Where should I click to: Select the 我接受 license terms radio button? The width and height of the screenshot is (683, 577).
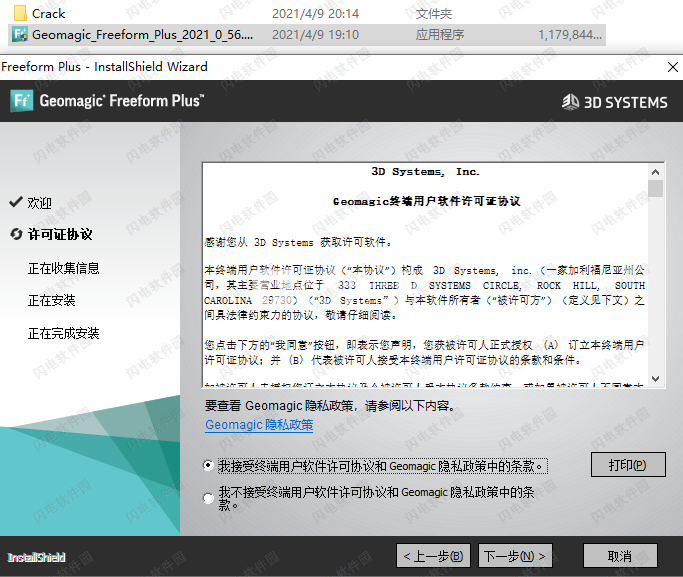208,466
